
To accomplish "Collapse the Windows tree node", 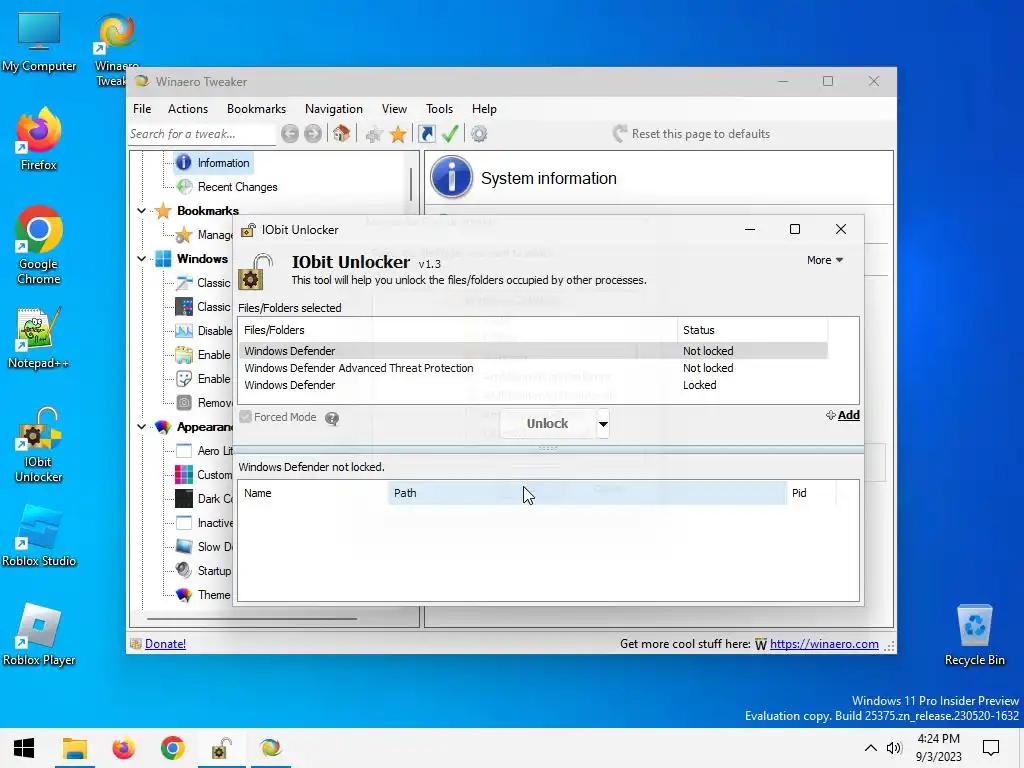I will tap(141, 259).
